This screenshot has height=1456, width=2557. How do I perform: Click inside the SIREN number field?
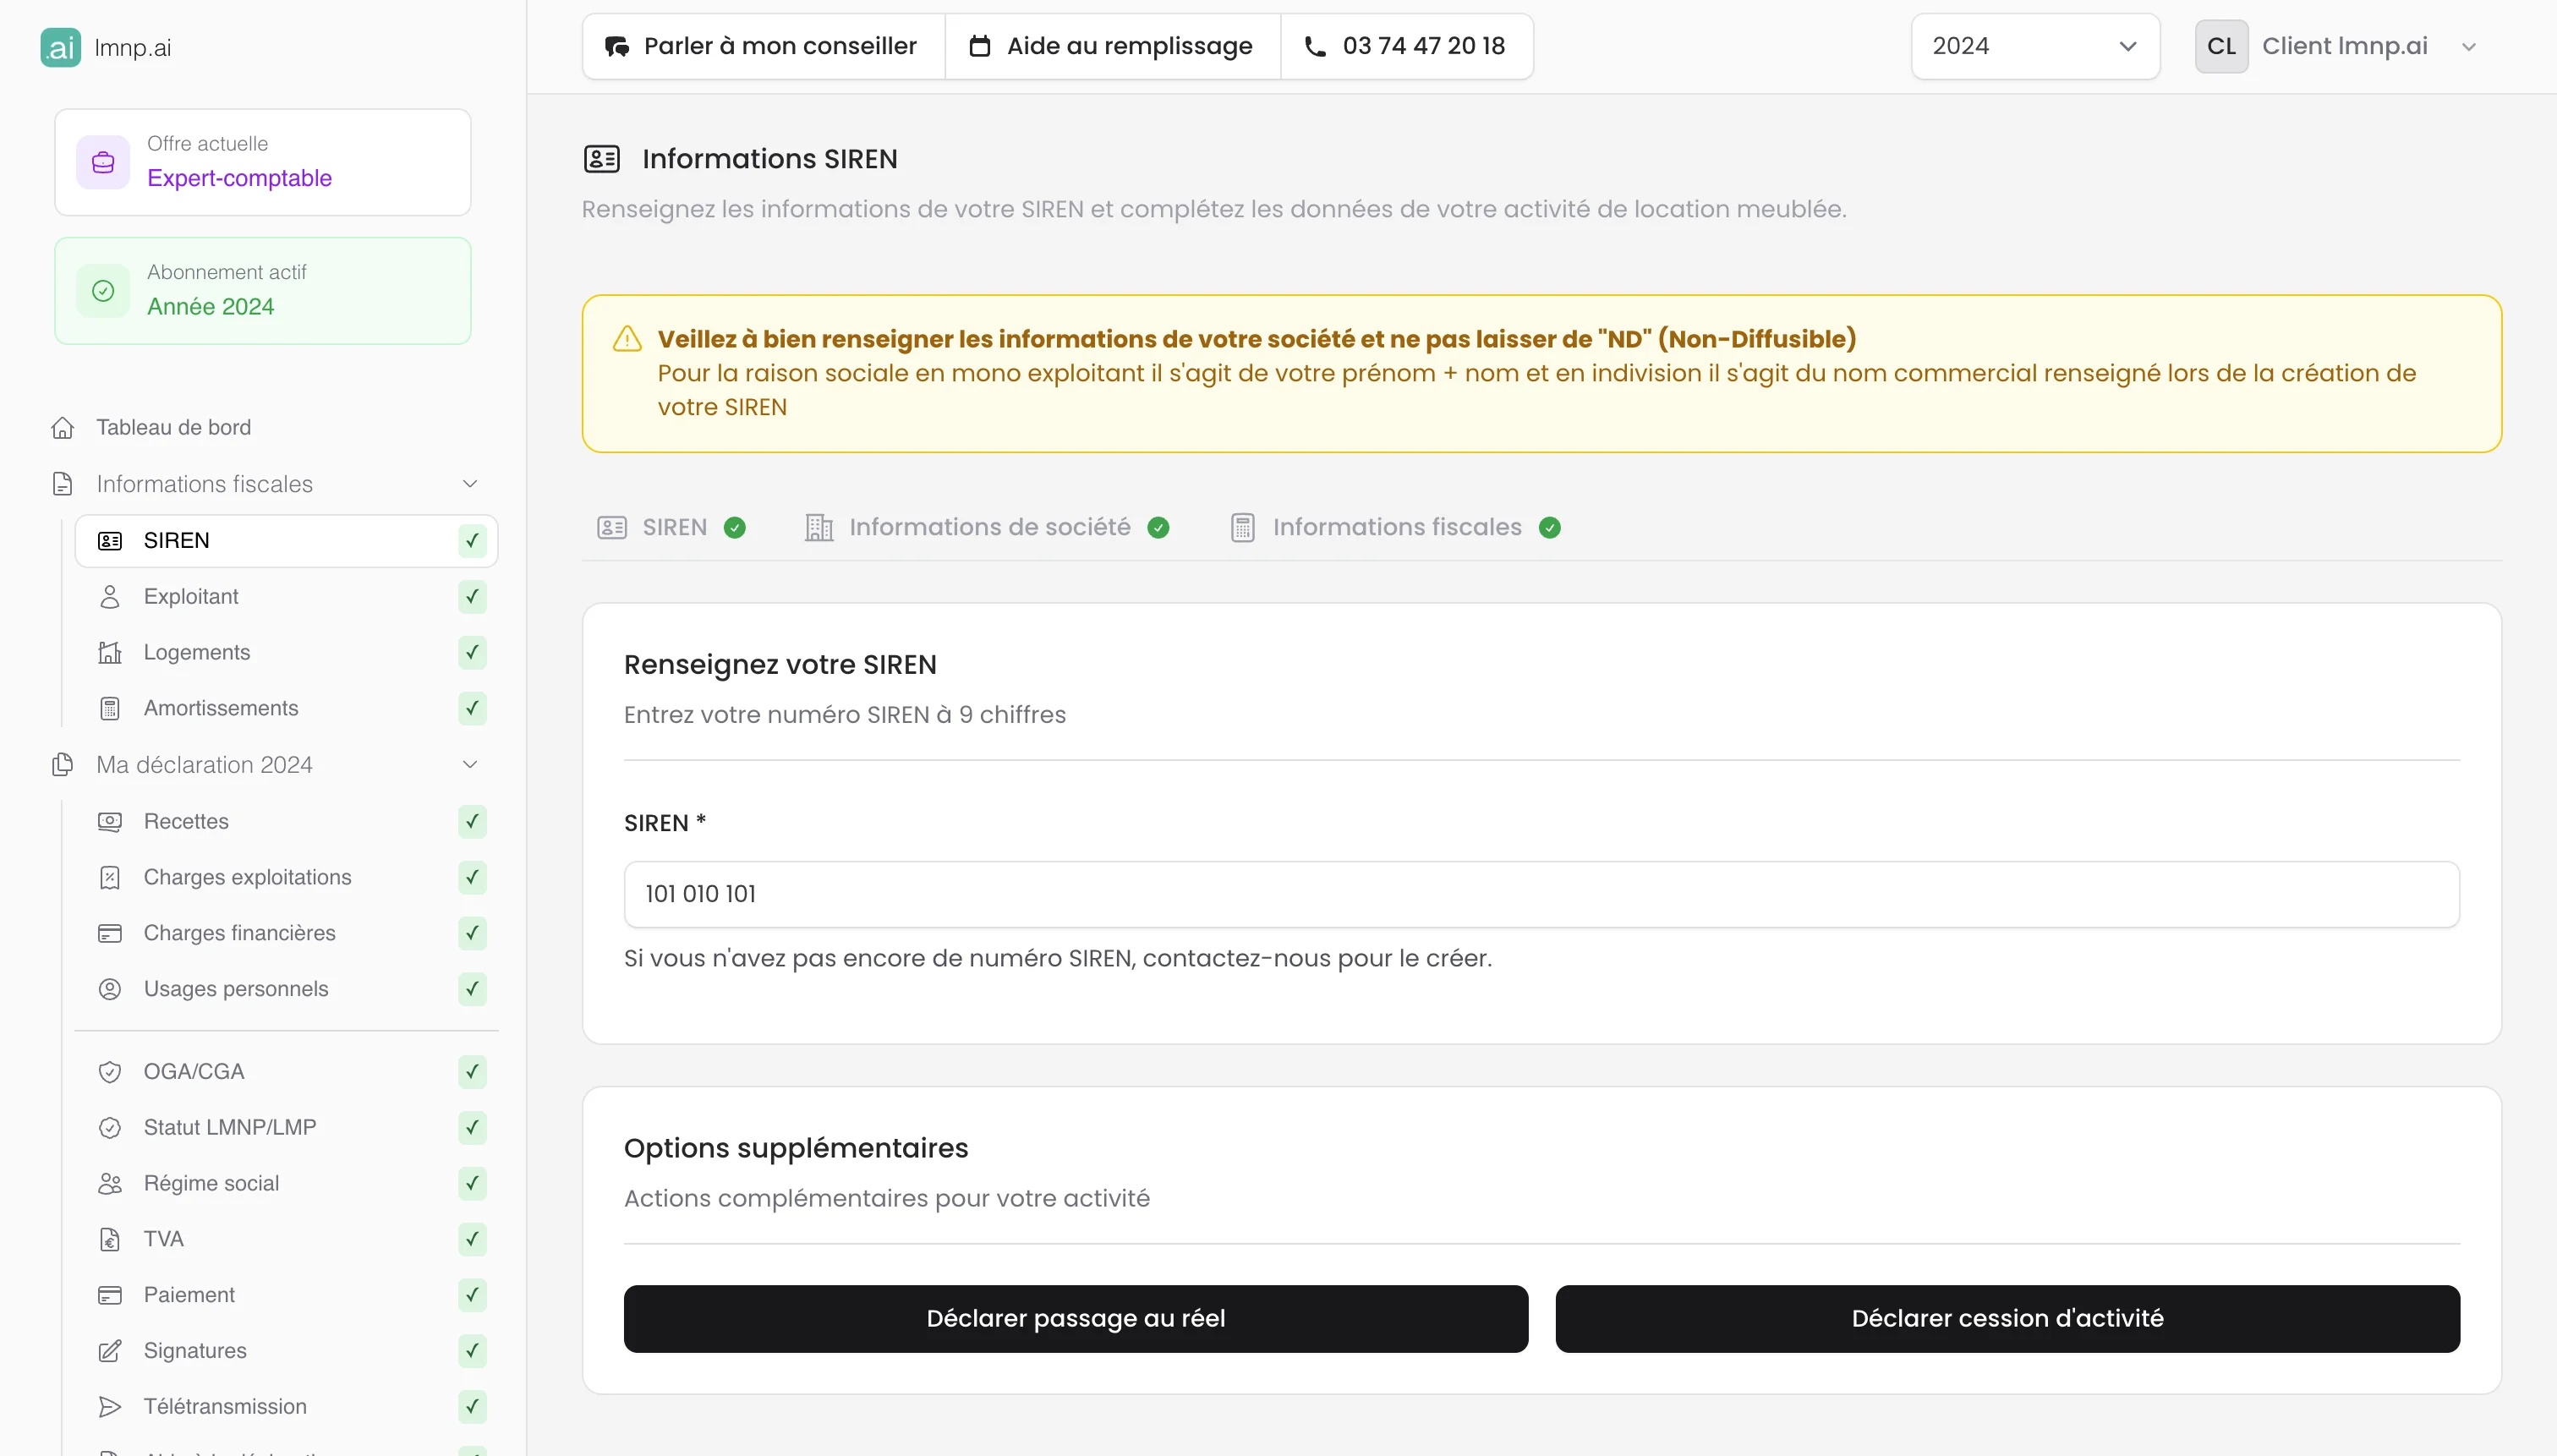click(1540, 893)
